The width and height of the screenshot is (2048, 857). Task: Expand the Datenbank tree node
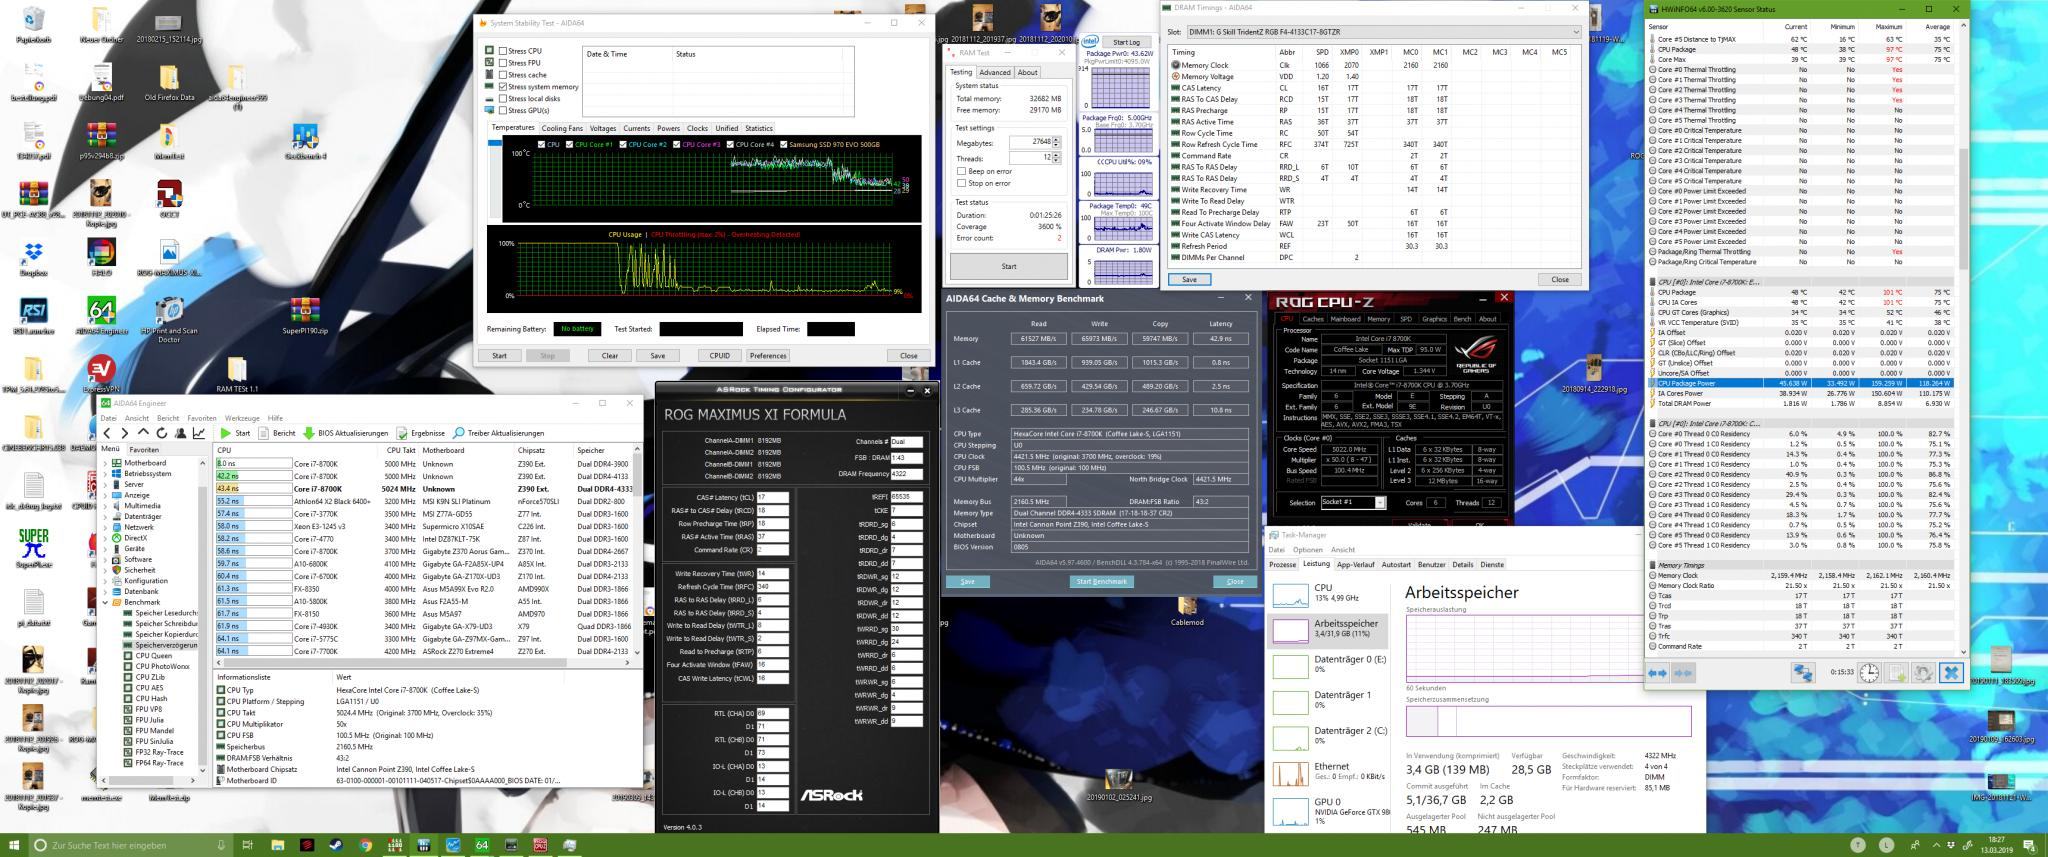(x=106, y=591)
